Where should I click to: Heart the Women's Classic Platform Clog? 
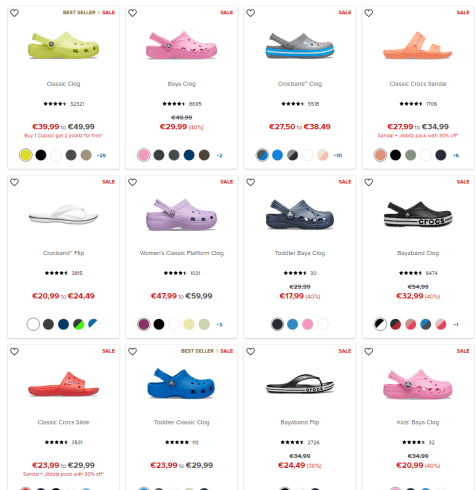[132, 182]
